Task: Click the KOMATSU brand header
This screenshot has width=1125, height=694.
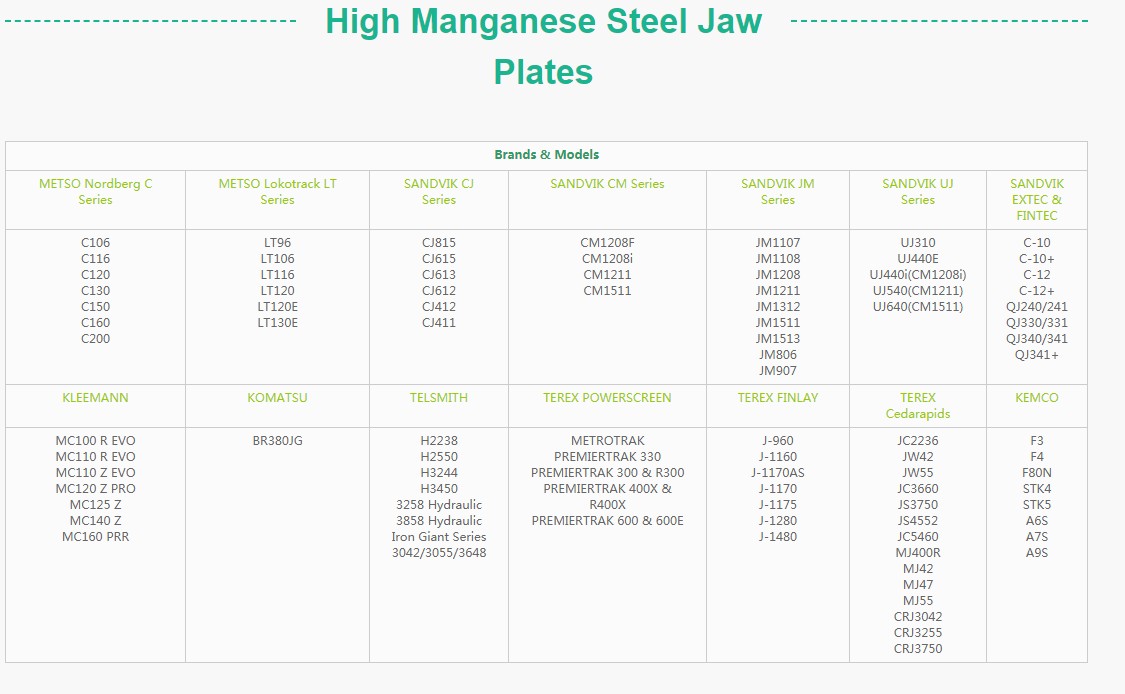Action: [x=278, y=398]
